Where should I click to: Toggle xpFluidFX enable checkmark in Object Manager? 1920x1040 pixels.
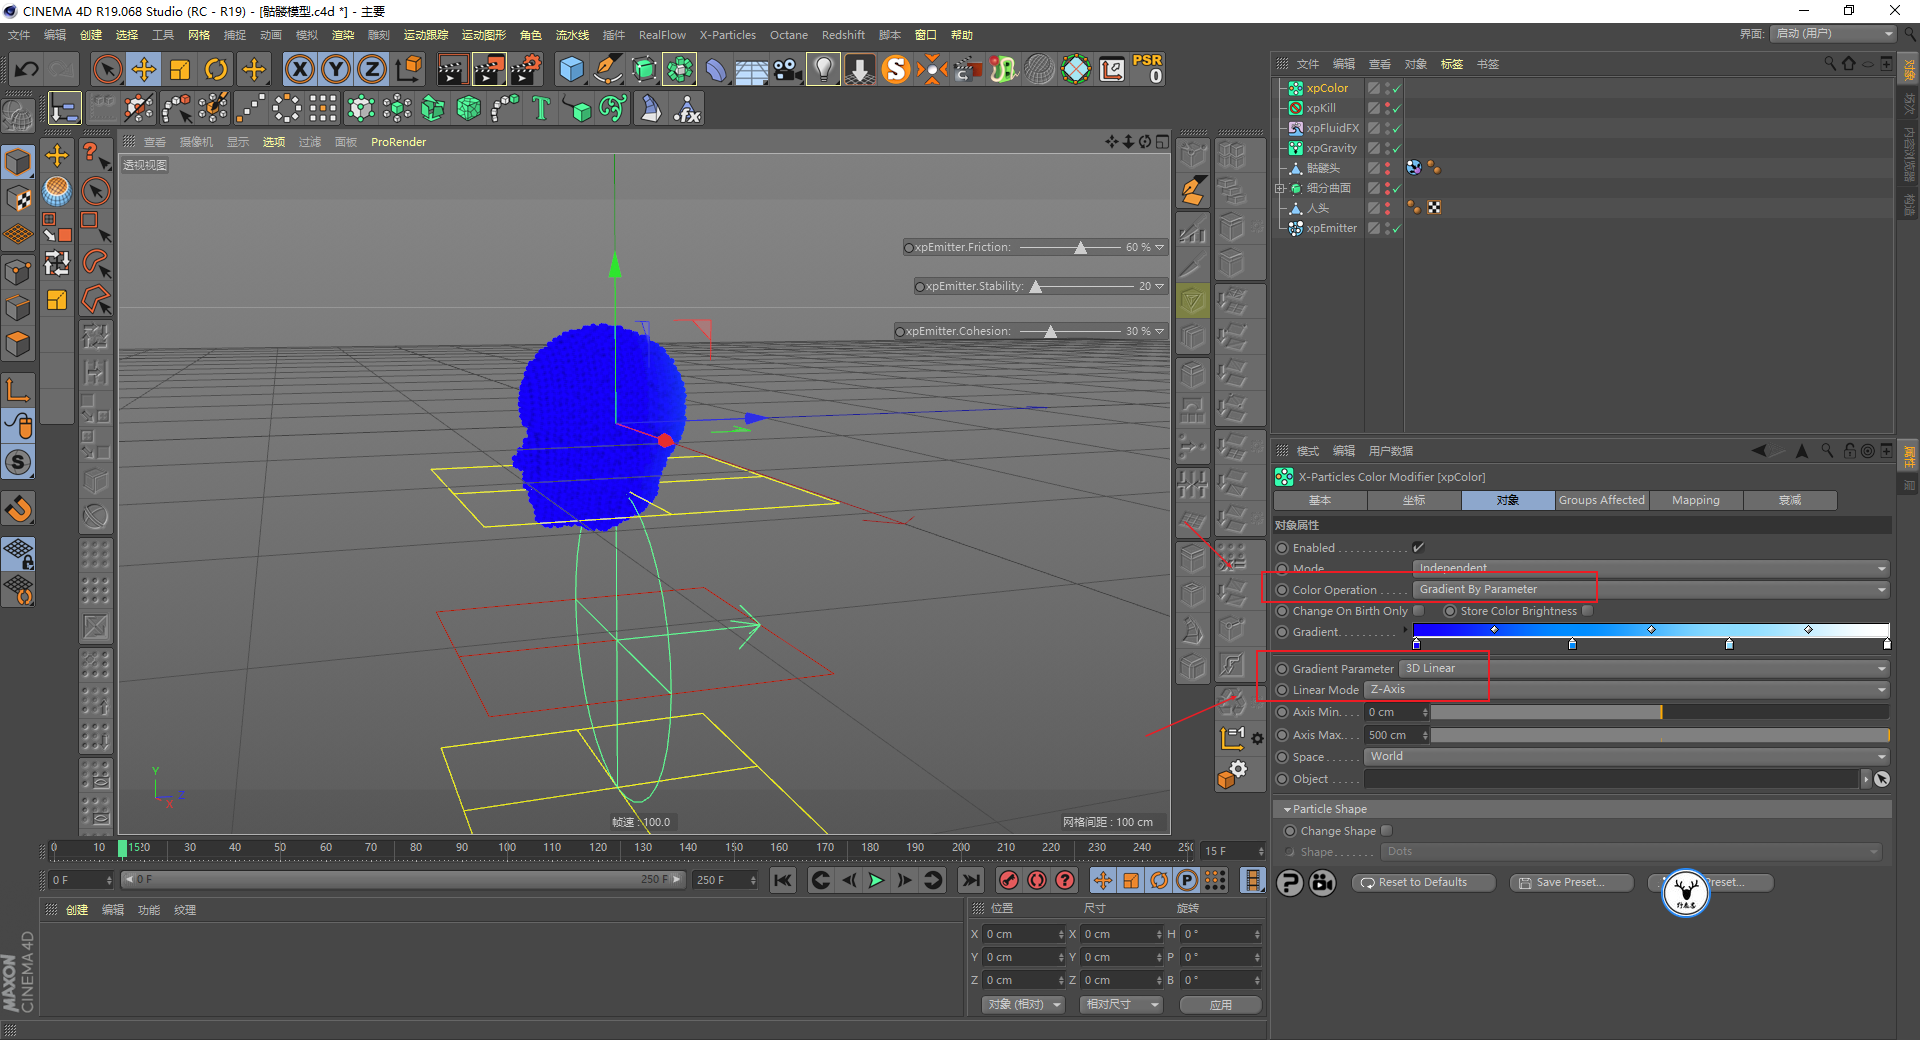point(1396,128)
